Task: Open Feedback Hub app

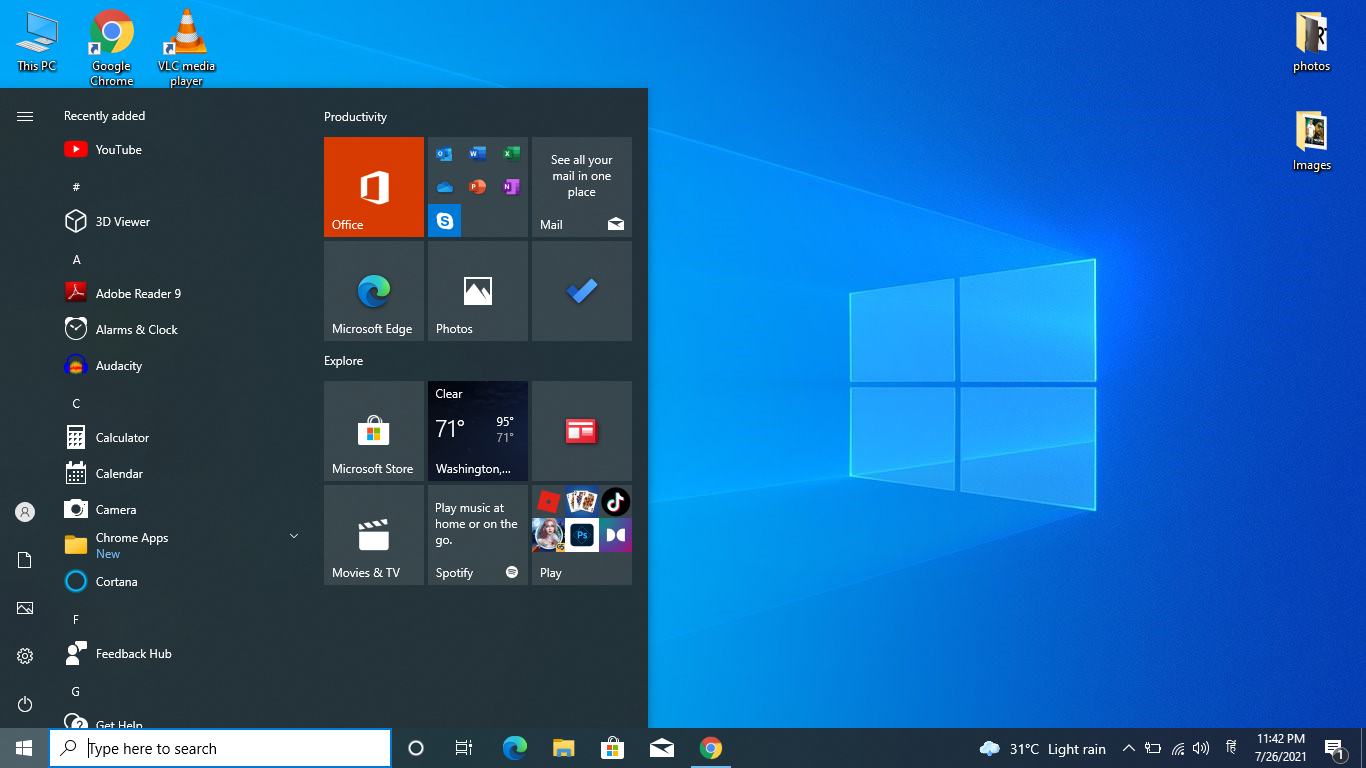Action: point(180,654)
